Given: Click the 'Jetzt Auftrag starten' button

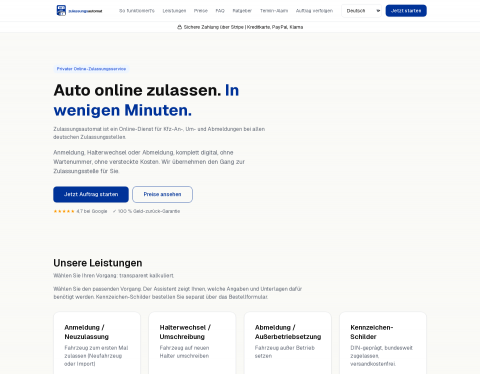Looking at the screenshot, I should coord(91,194).
